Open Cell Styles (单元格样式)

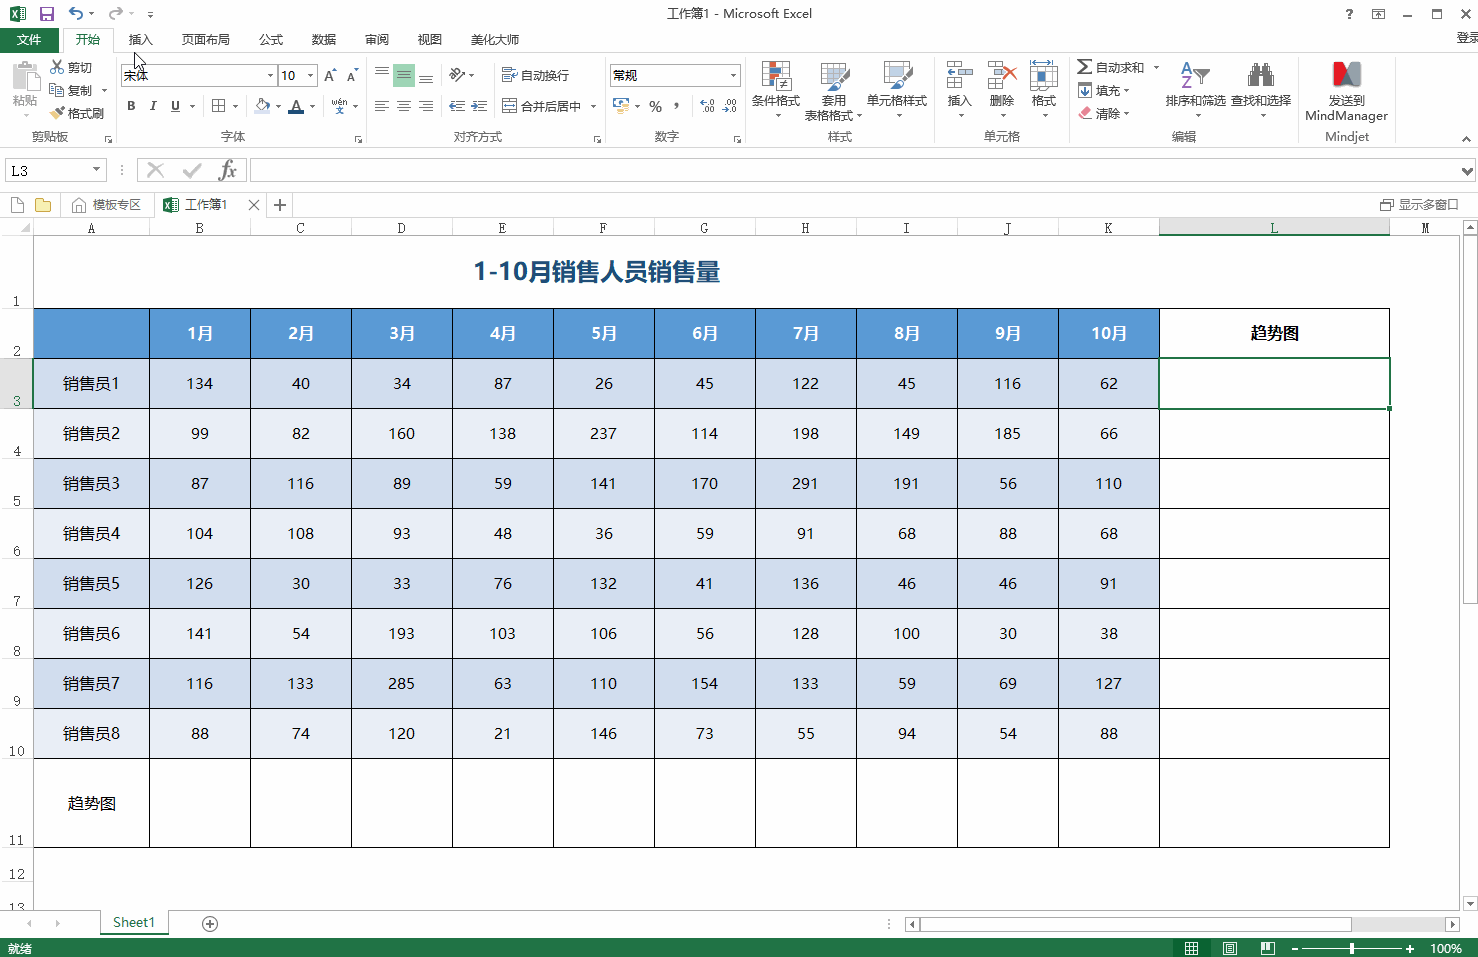pos(897,90)
